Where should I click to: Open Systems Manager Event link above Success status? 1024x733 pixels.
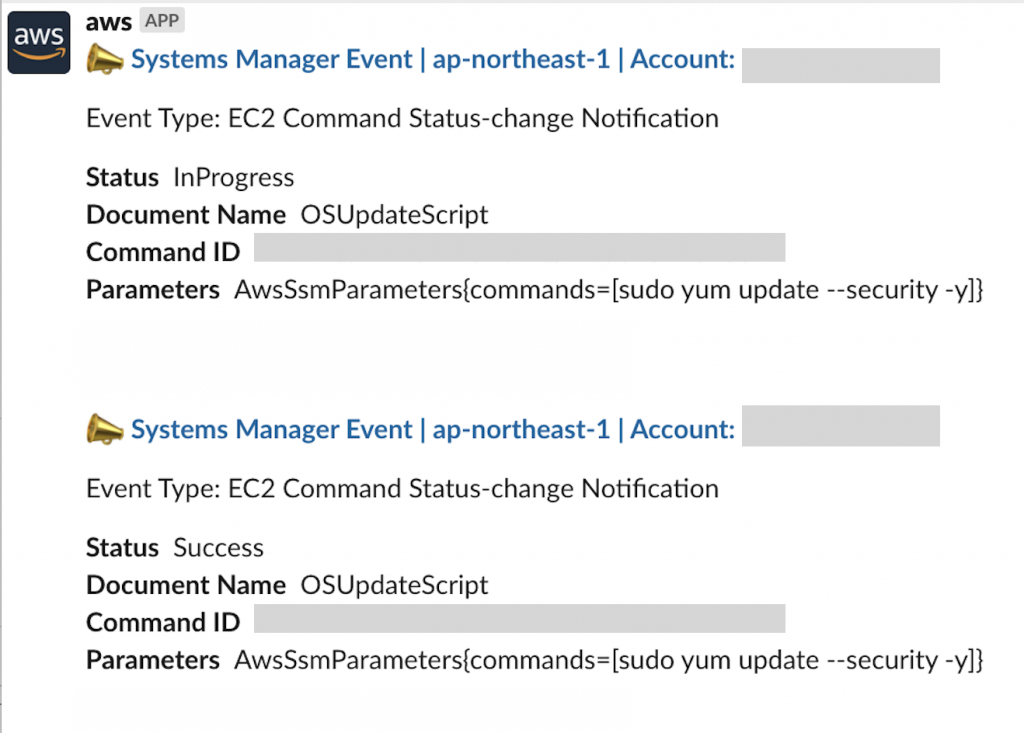click(x=433, y=430)
